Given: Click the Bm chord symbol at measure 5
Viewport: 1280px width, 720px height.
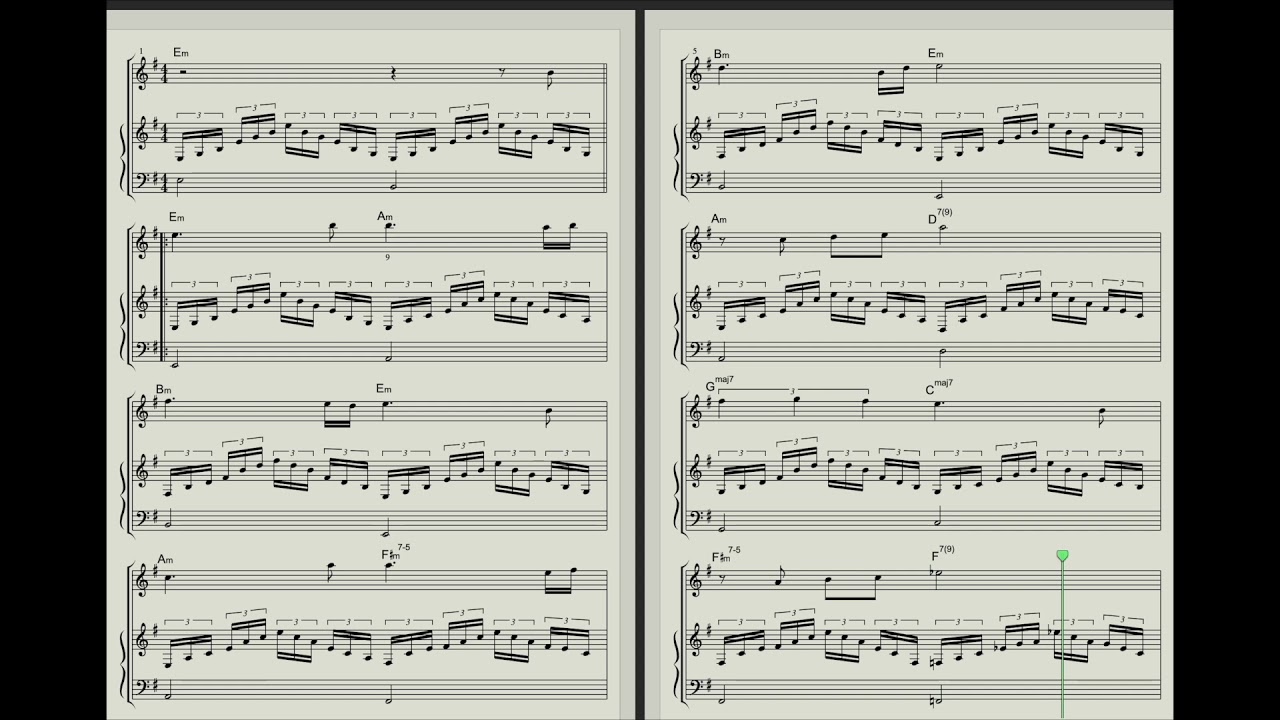Looking at the screenshot, I should tap(721, 54).
